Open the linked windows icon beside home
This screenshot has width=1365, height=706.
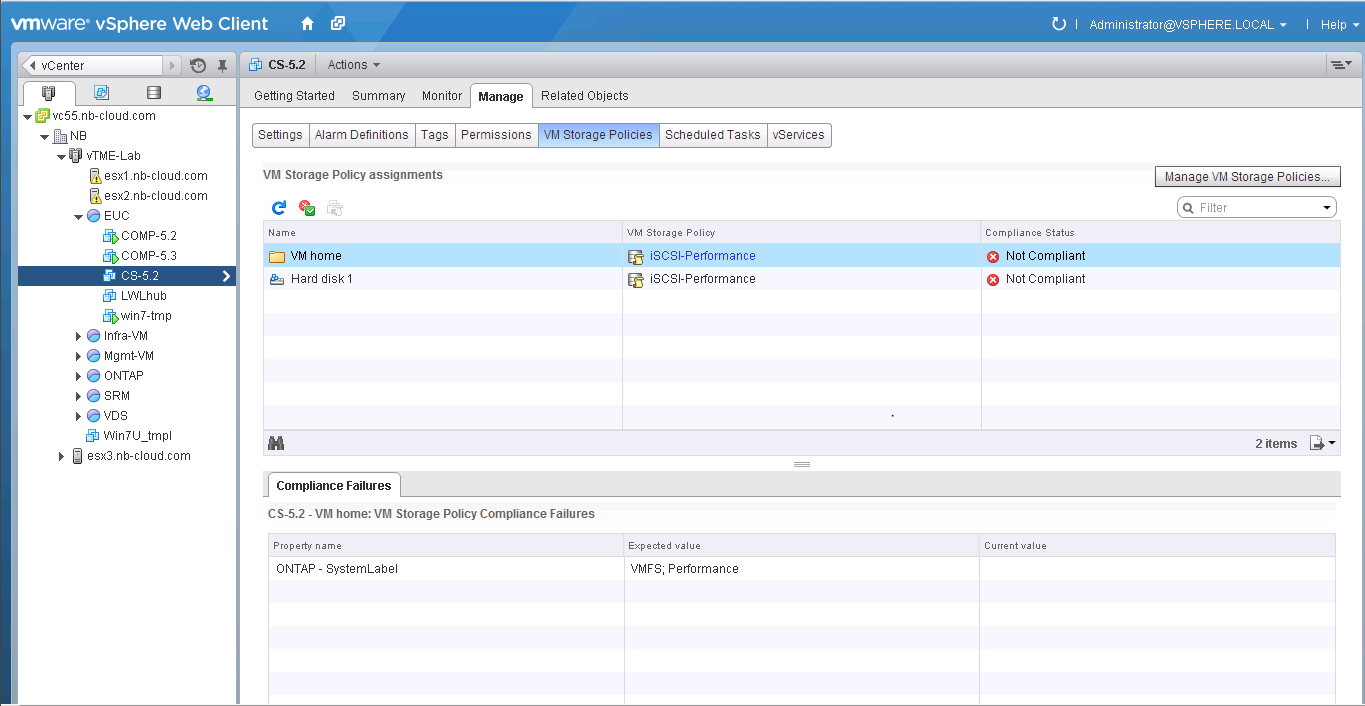(x=338, y=23)
